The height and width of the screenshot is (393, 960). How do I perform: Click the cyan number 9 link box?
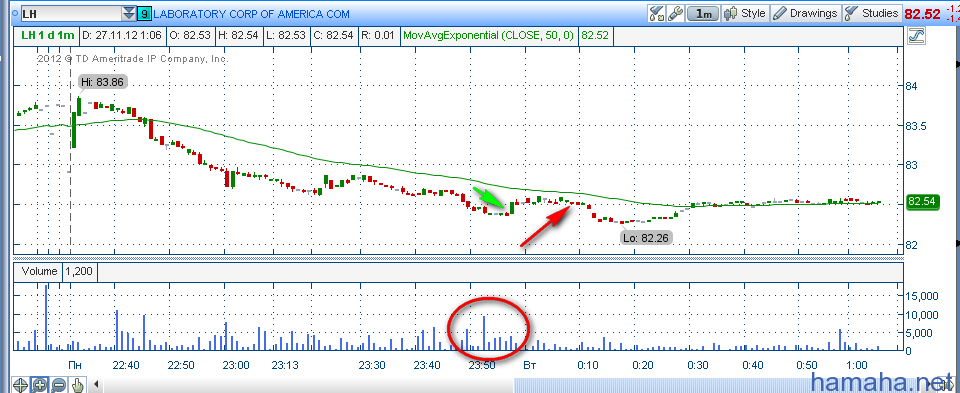coord(144,13)
